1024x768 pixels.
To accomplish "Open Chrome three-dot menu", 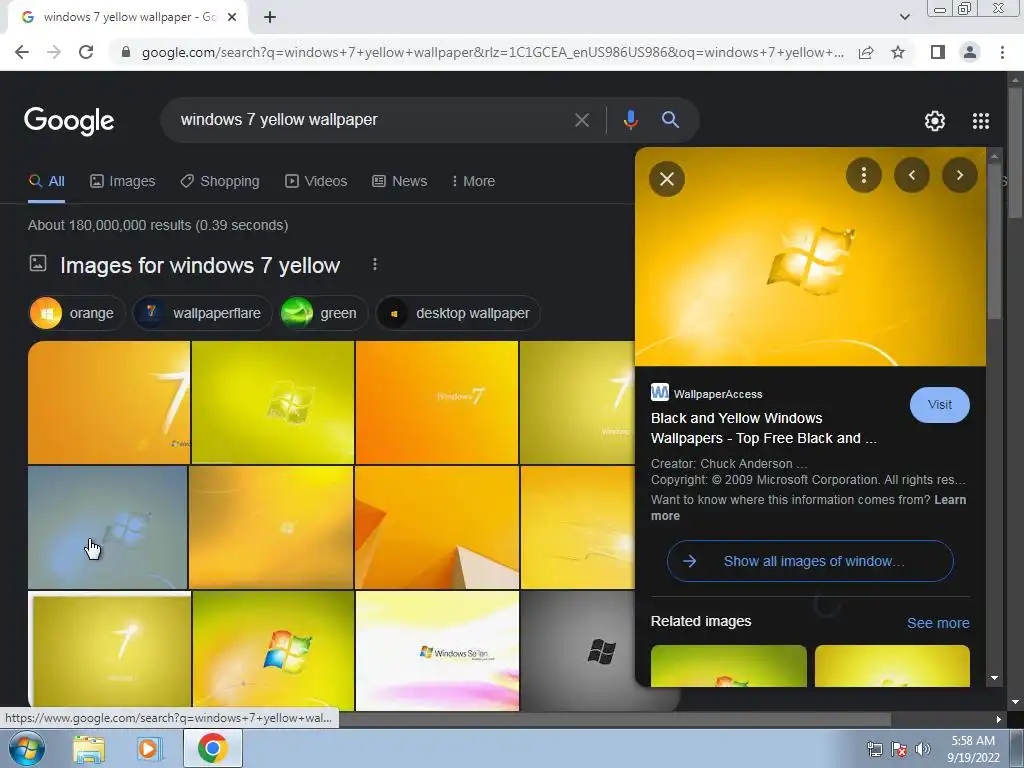I will tap(1002, 52).
